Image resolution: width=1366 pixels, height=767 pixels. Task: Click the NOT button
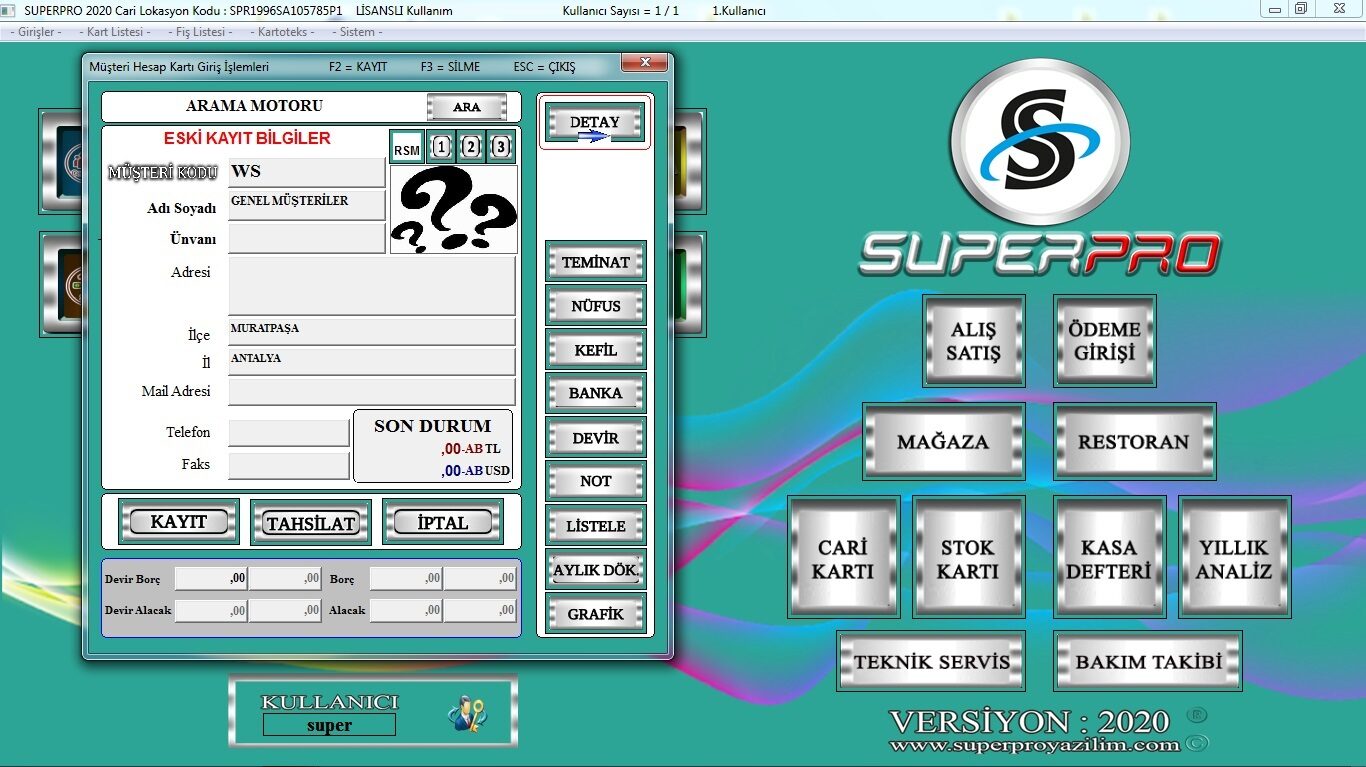click(595, 481)
